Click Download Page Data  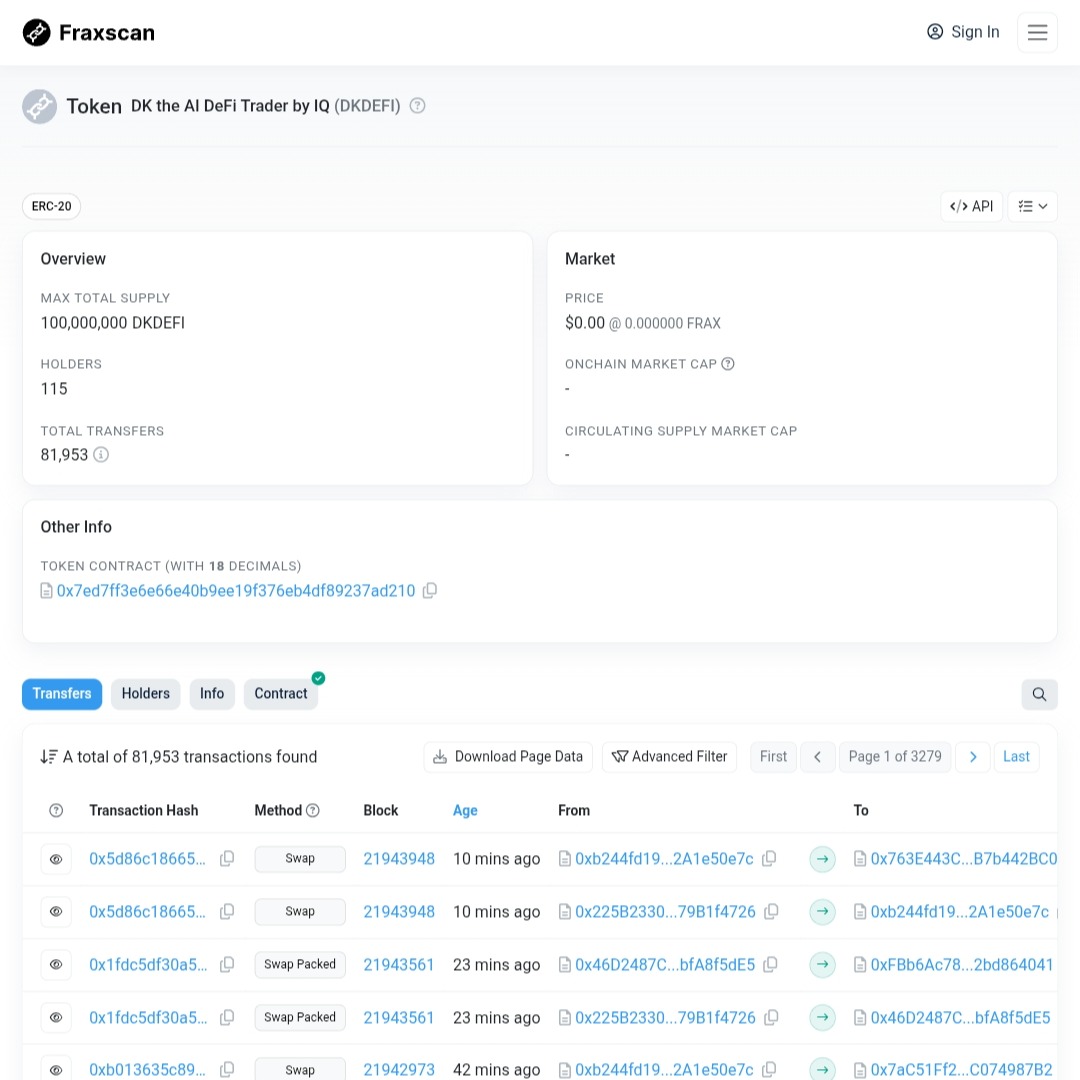tap(508, 757)
